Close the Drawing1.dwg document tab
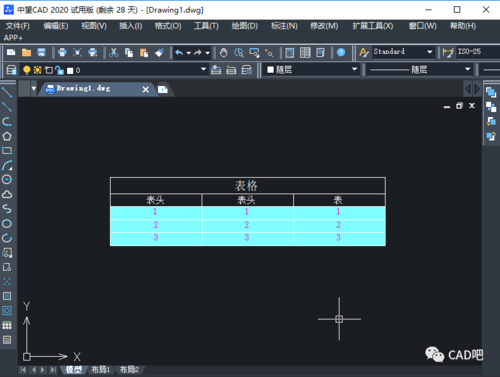This screenshot has height=377, width=500. (146, 89)
